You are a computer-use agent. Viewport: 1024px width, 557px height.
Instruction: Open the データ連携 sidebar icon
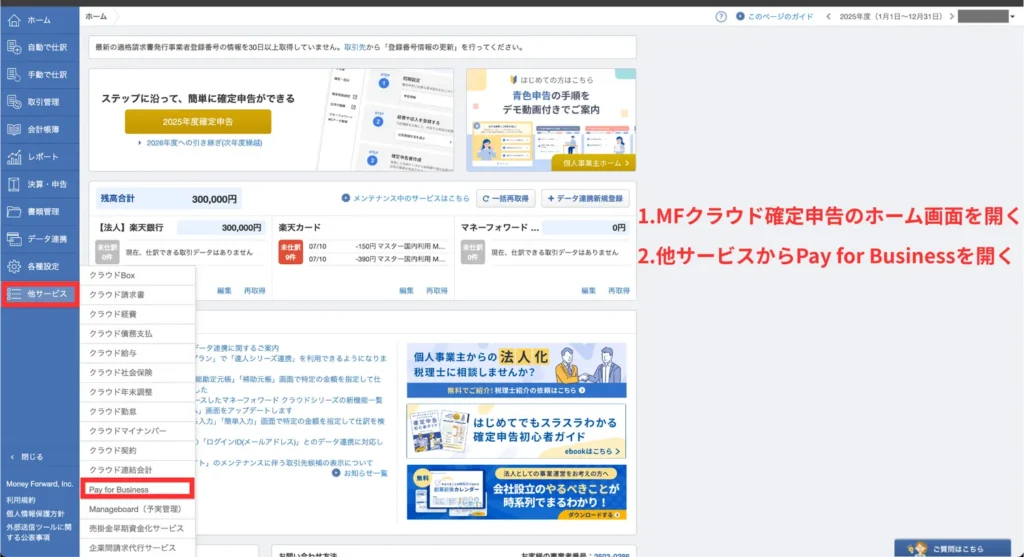[14, 239]
